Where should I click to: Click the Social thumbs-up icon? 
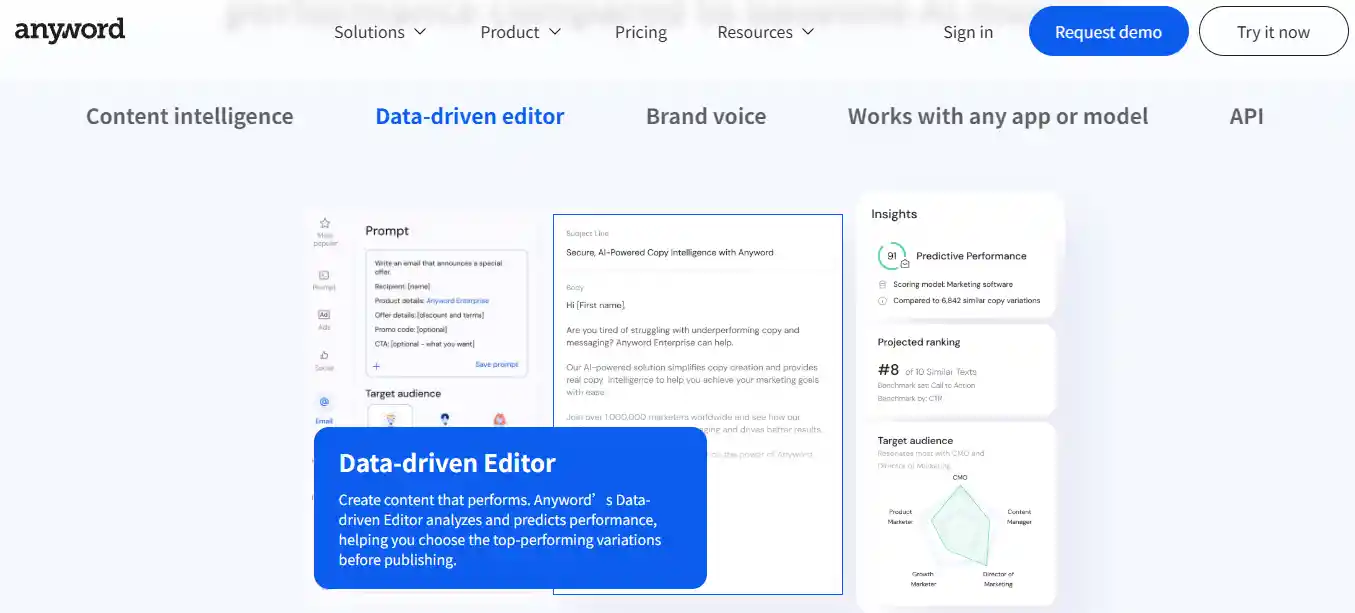pyautogui.click(x=324, y=355)
